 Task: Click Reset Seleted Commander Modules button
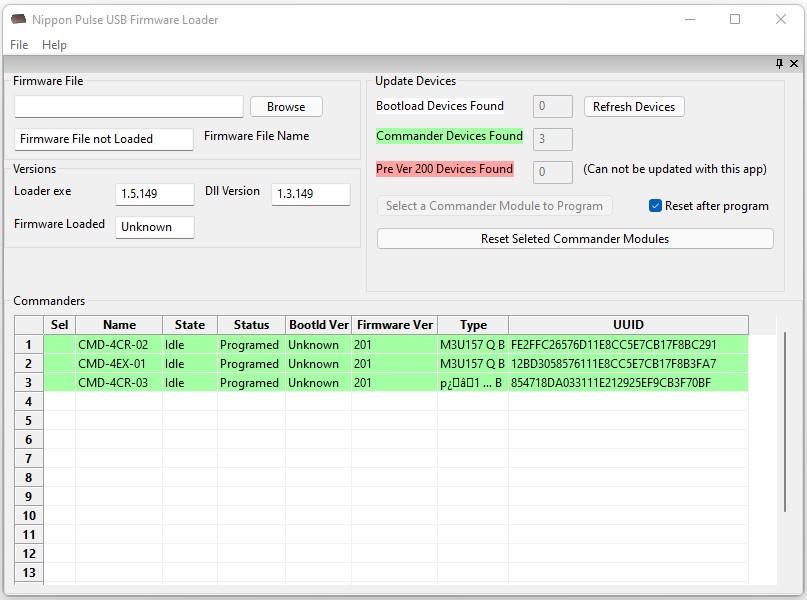coord(575,239)
